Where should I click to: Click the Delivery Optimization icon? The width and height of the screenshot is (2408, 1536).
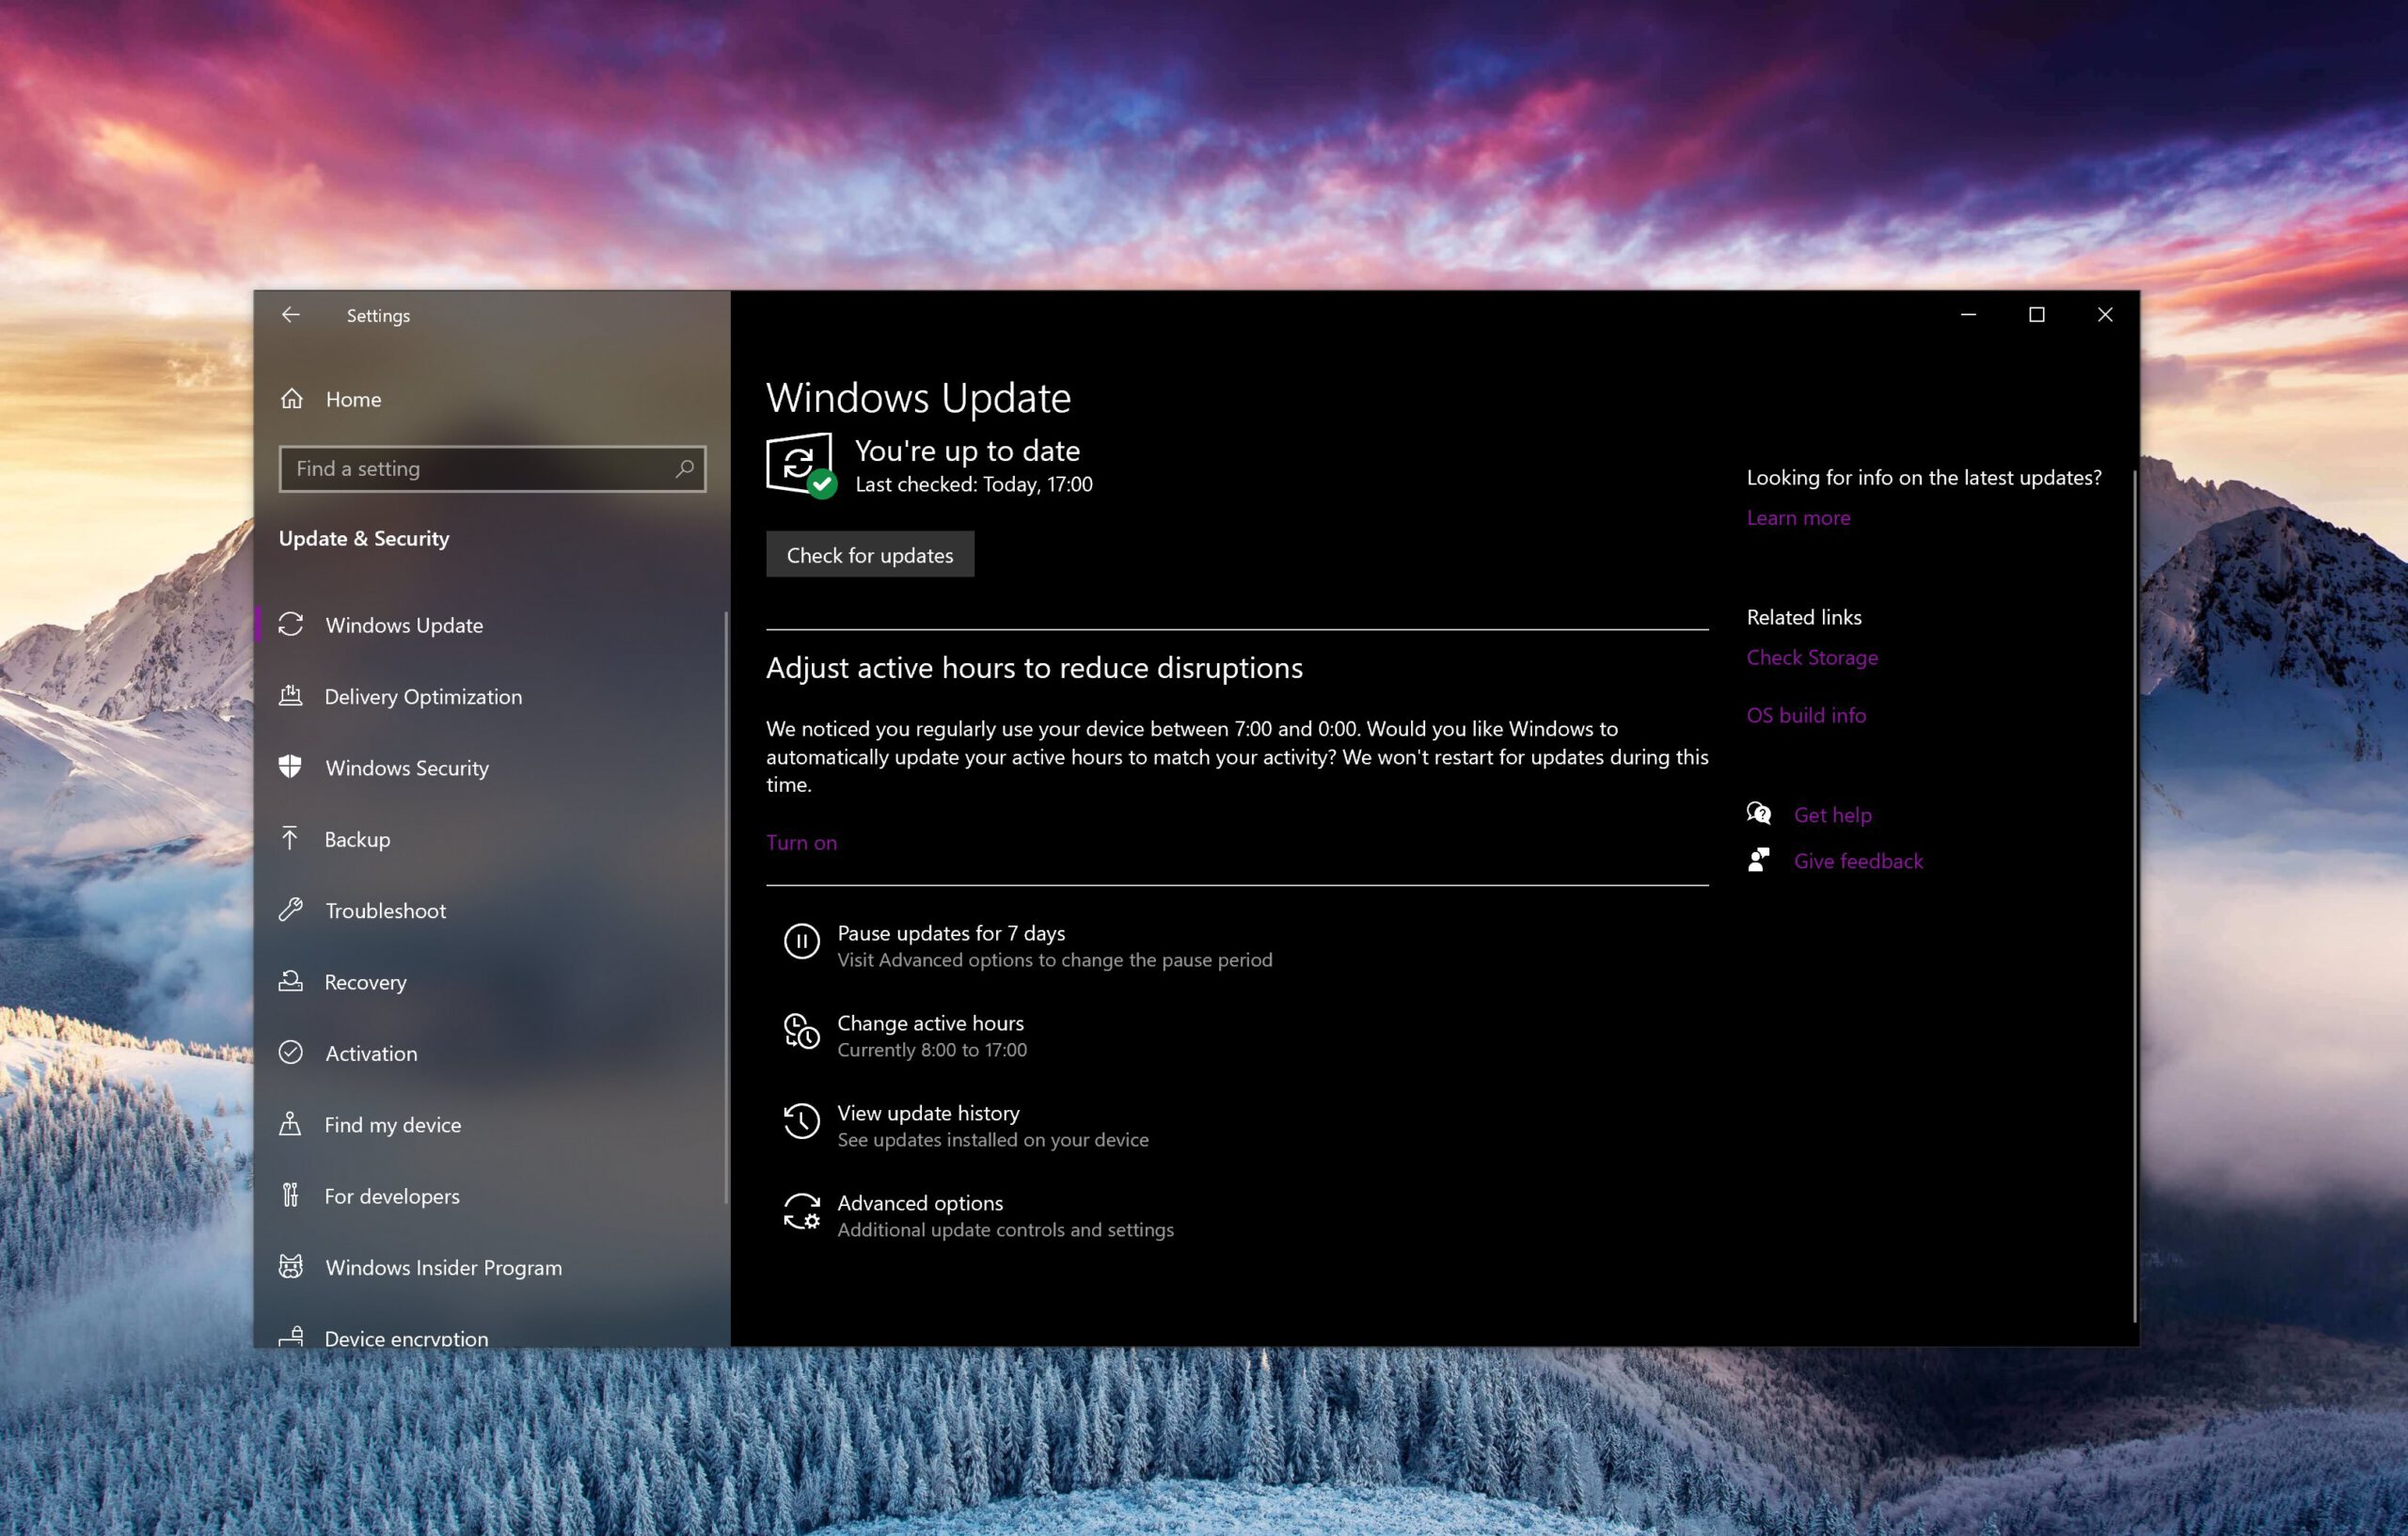[290, 695]
